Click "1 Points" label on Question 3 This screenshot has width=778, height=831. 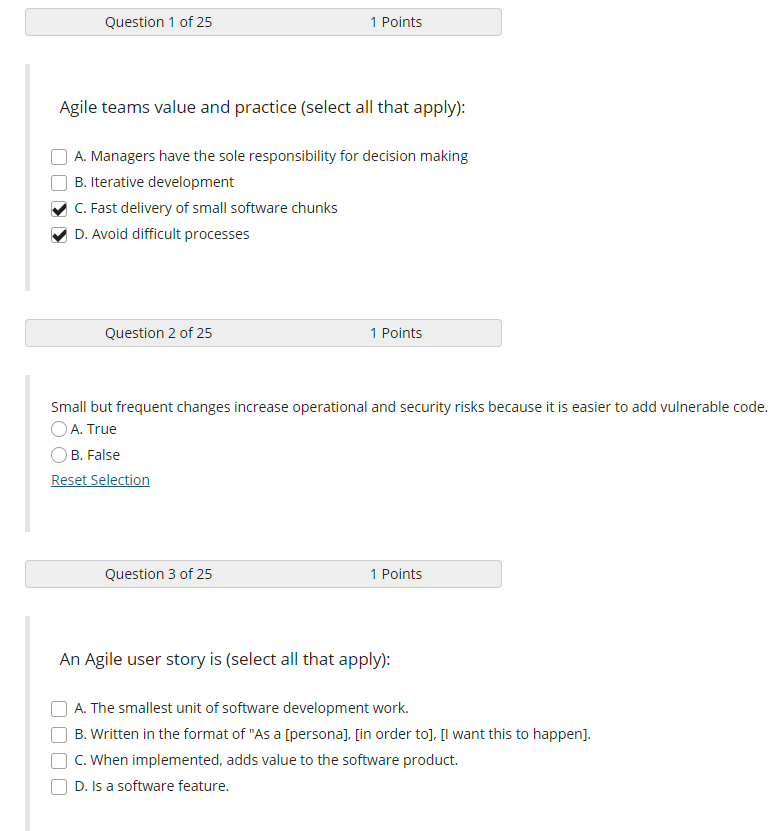tap(396, 573)
